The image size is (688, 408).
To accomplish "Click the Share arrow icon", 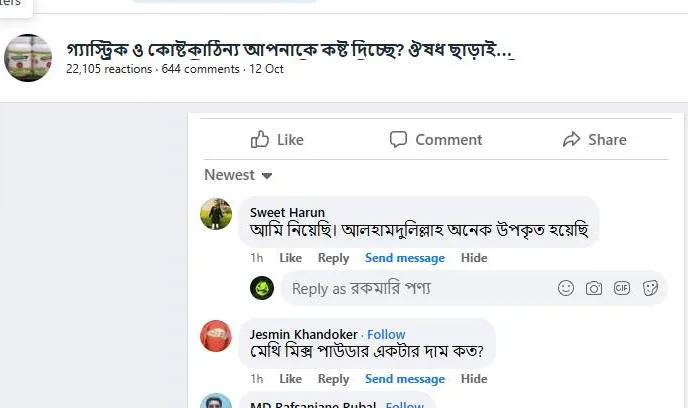I will click(572, 139).
